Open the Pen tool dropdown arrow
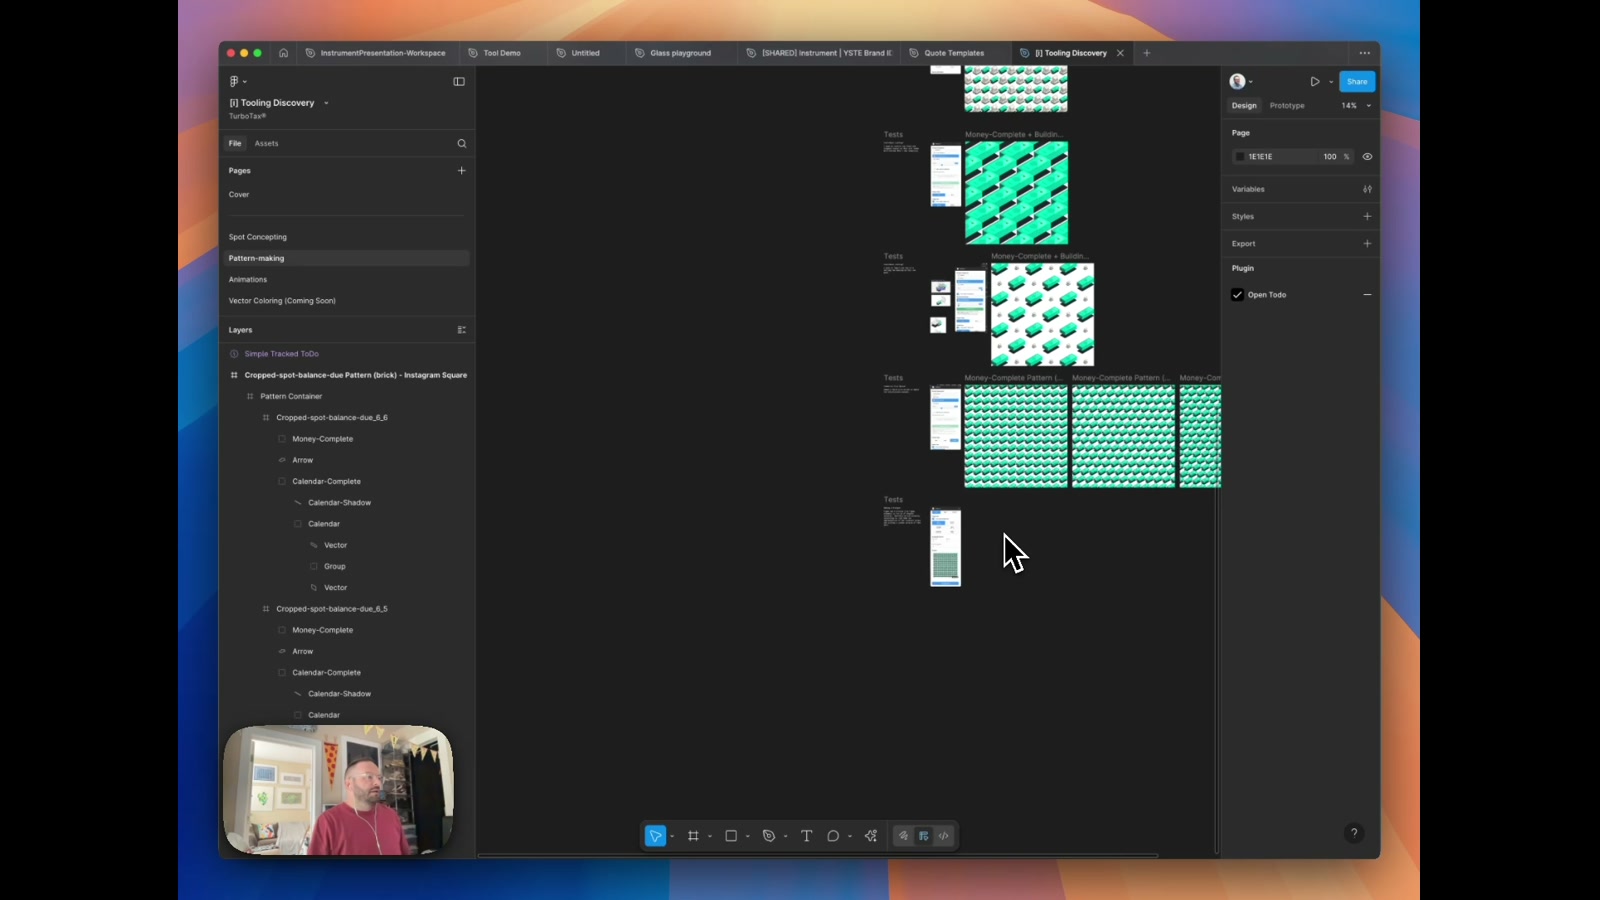This screenshot has width=1600, height=900. (x=786, y=836)
